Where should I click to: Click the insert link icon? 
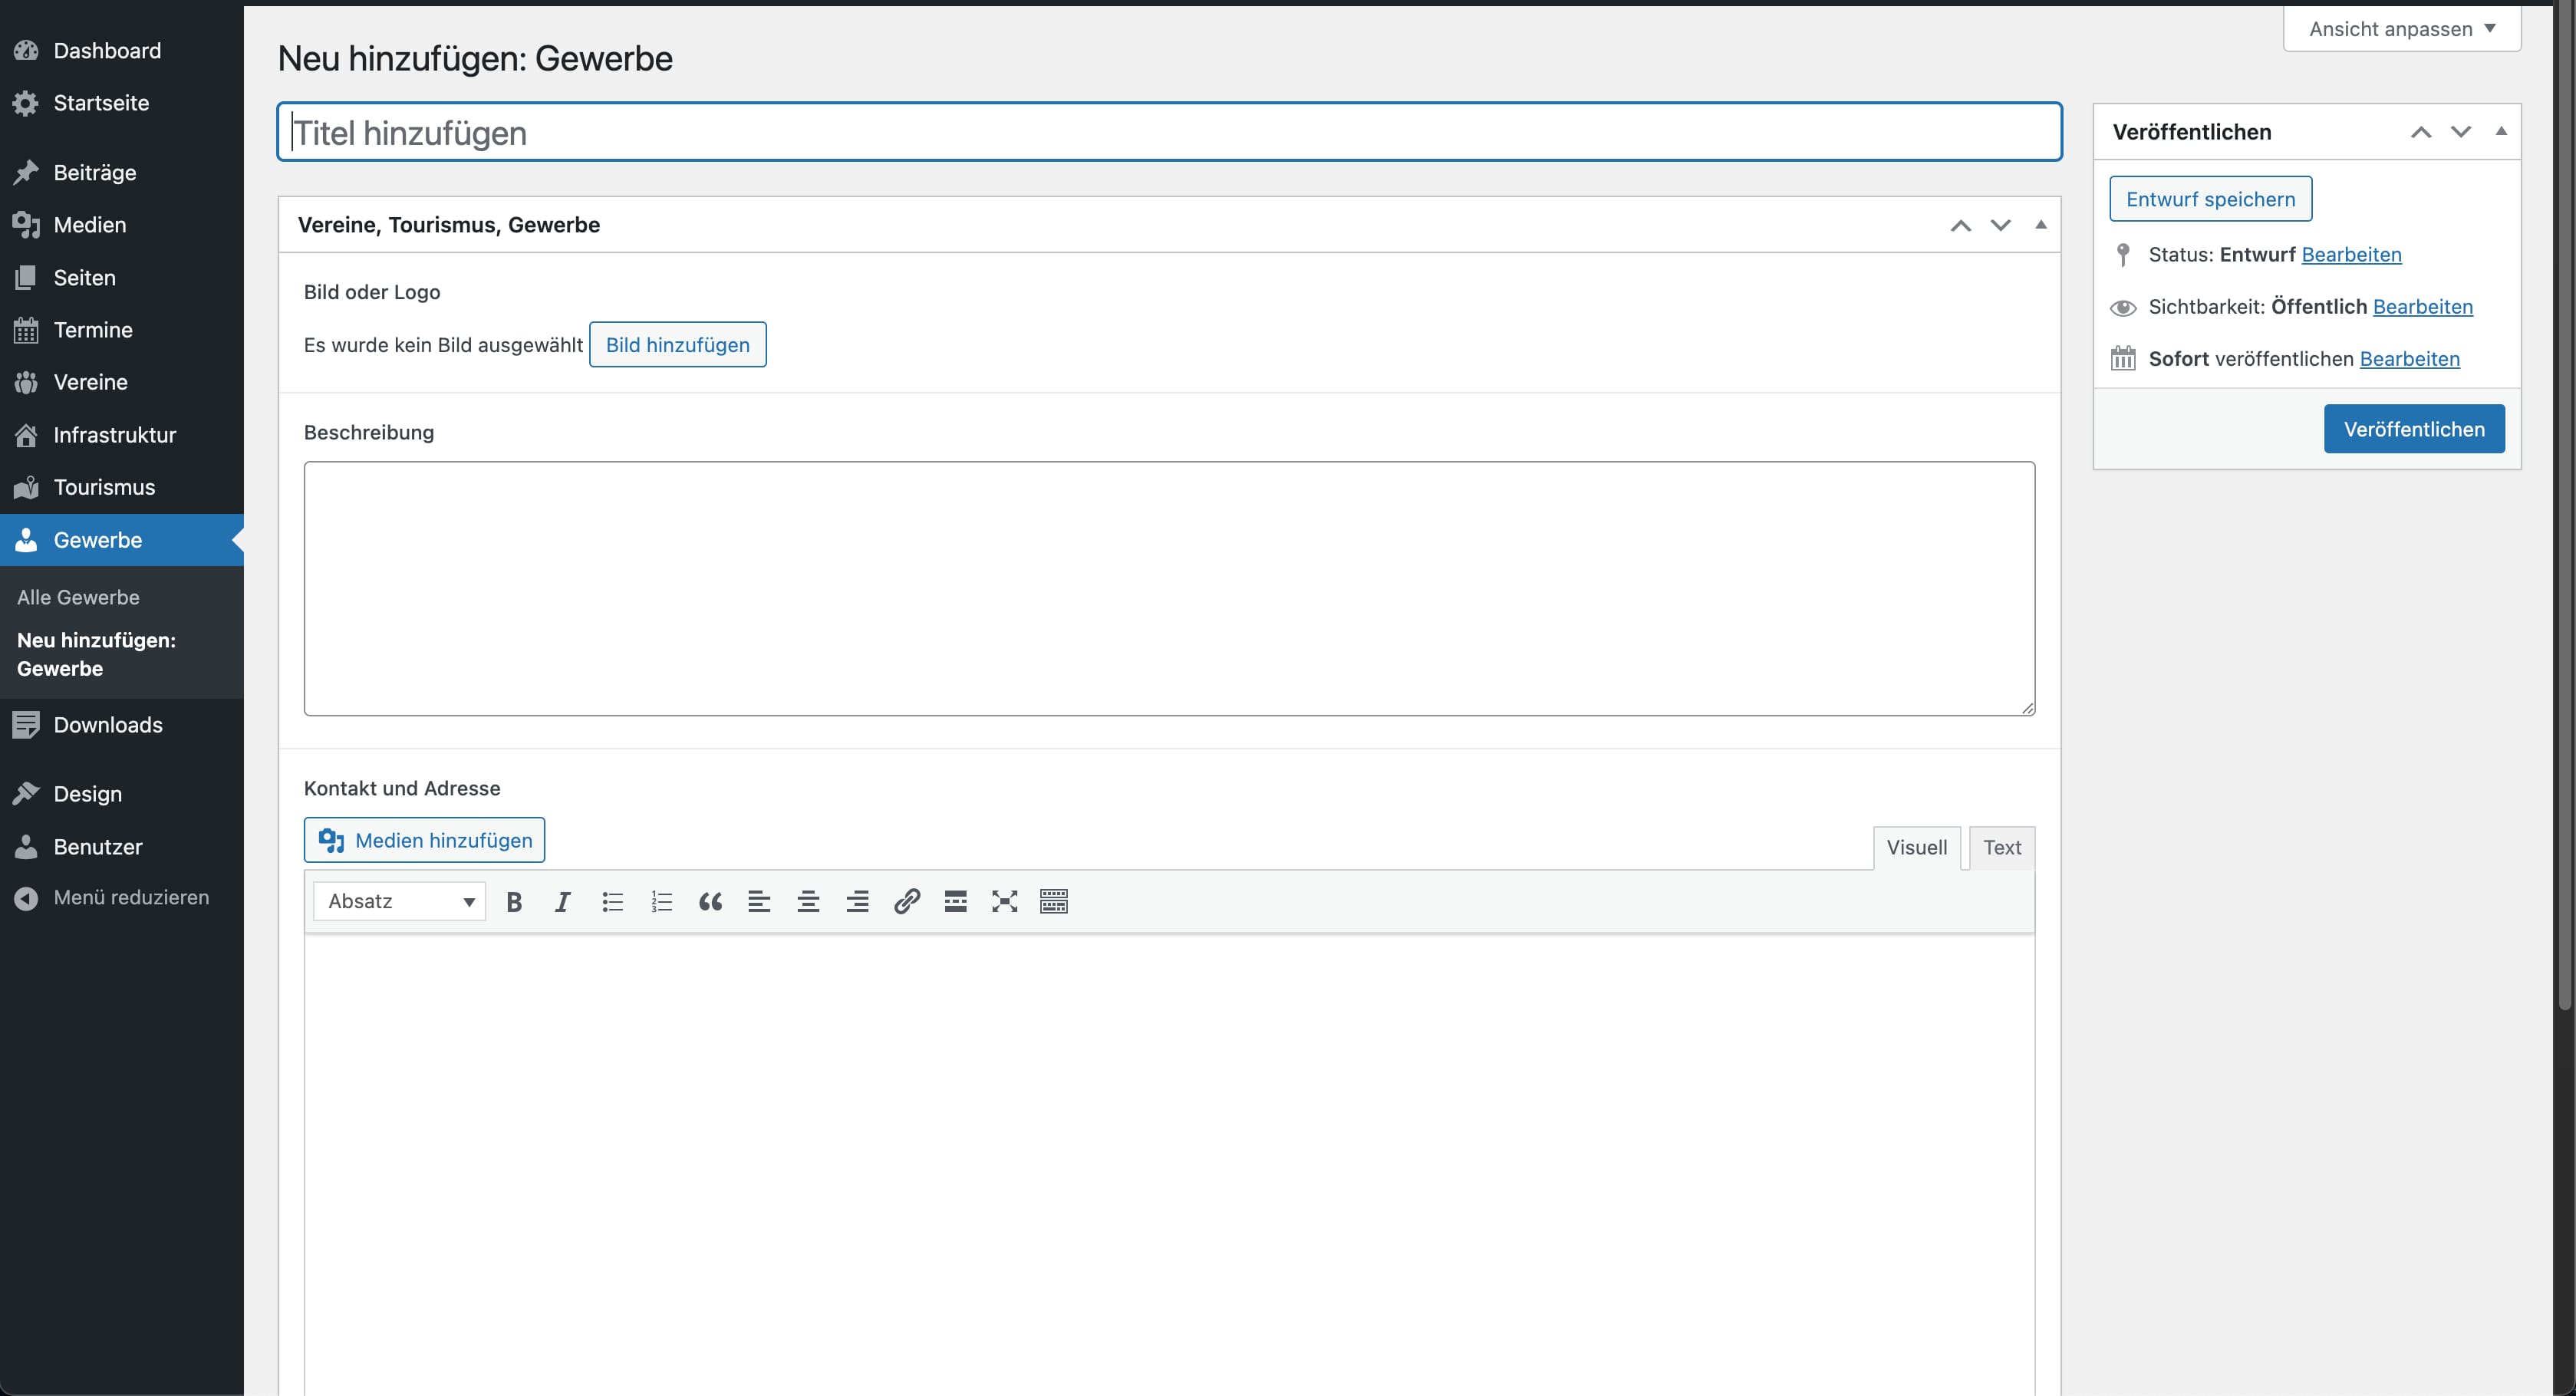point(906,902)
